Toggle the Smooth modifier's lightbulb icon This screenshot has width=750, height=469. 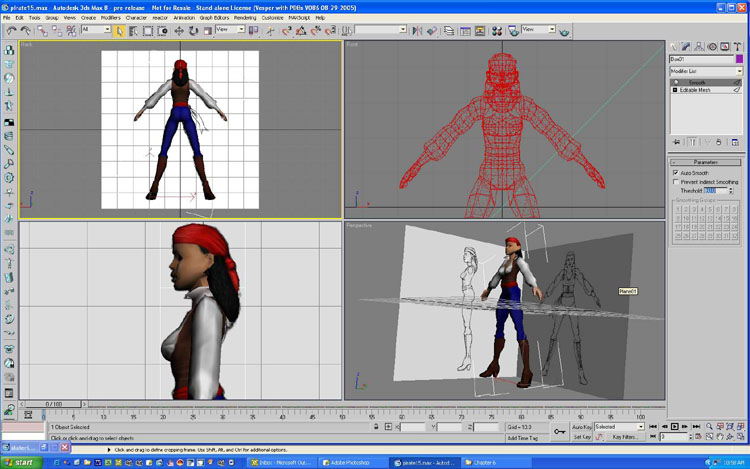point(674,82)
